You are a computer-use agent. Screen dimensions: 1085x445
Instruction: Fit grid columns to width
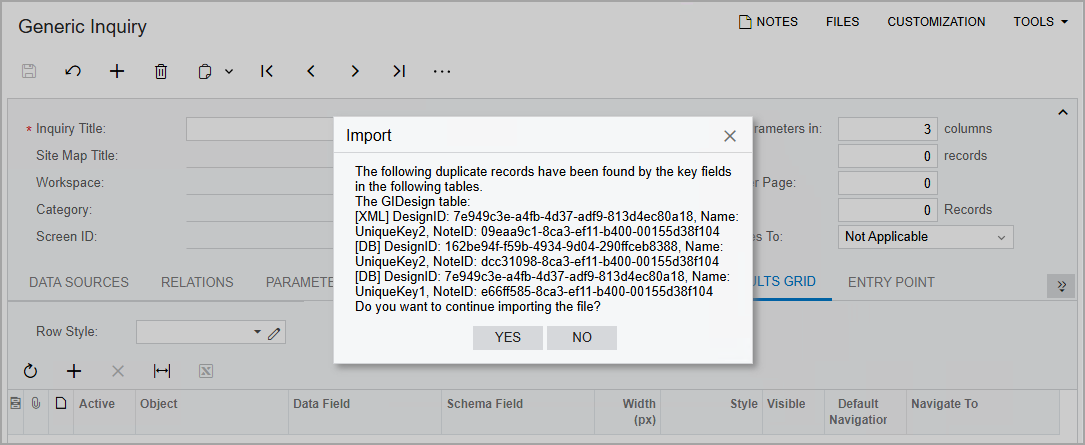(x=162, y=371)
